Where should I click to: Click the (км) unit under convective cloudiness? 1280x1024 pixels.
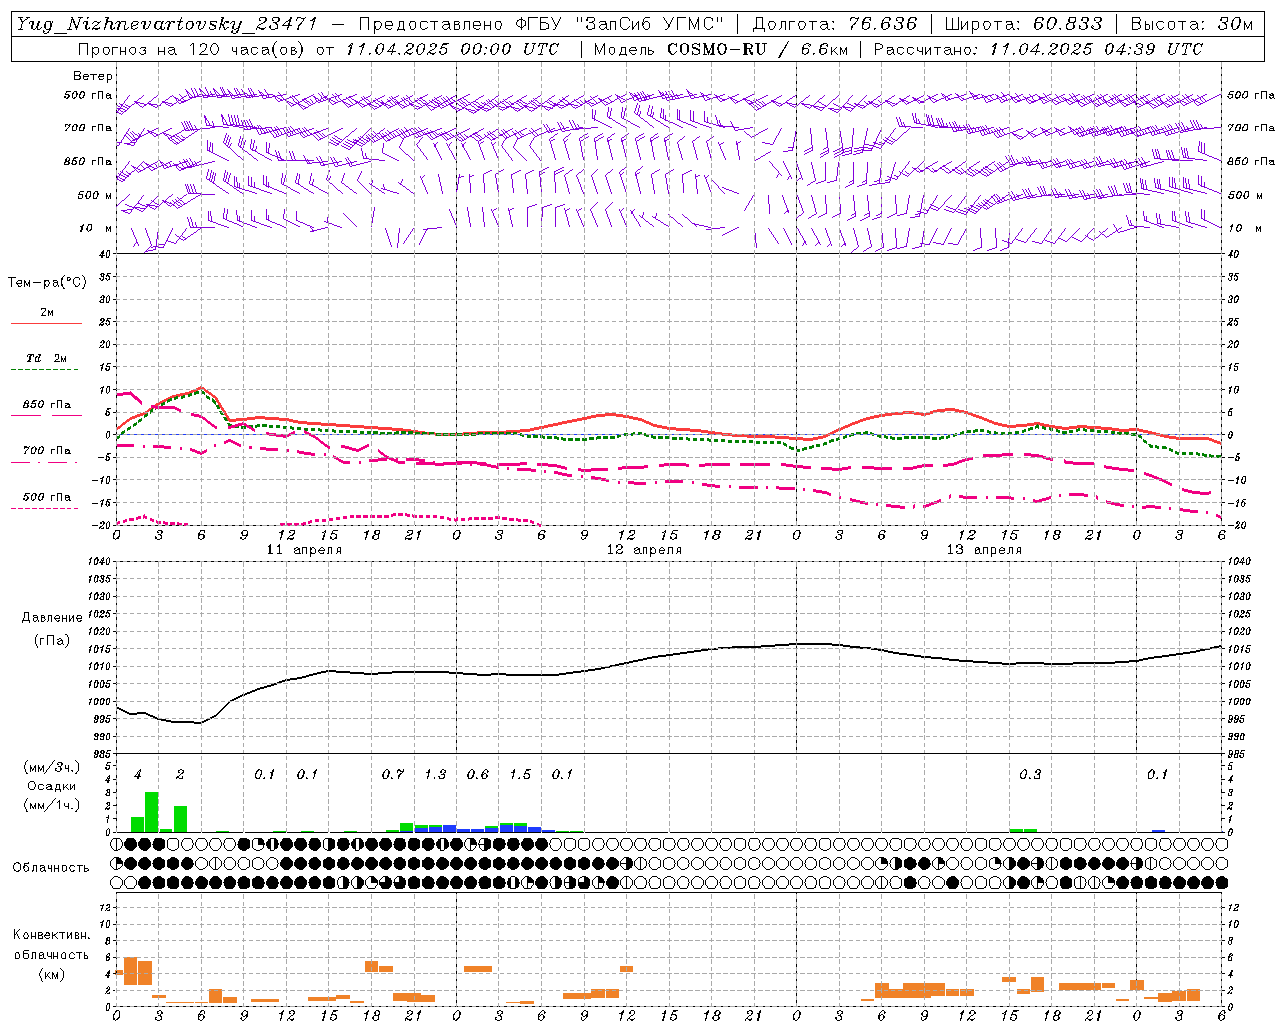coord(52,974)
